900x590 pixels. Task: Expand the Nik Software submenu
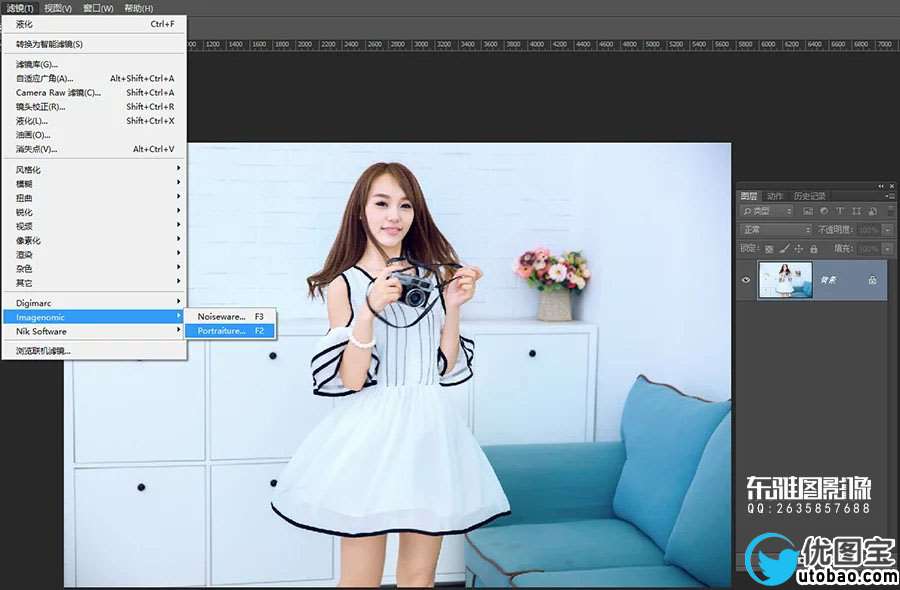[95, 331]
